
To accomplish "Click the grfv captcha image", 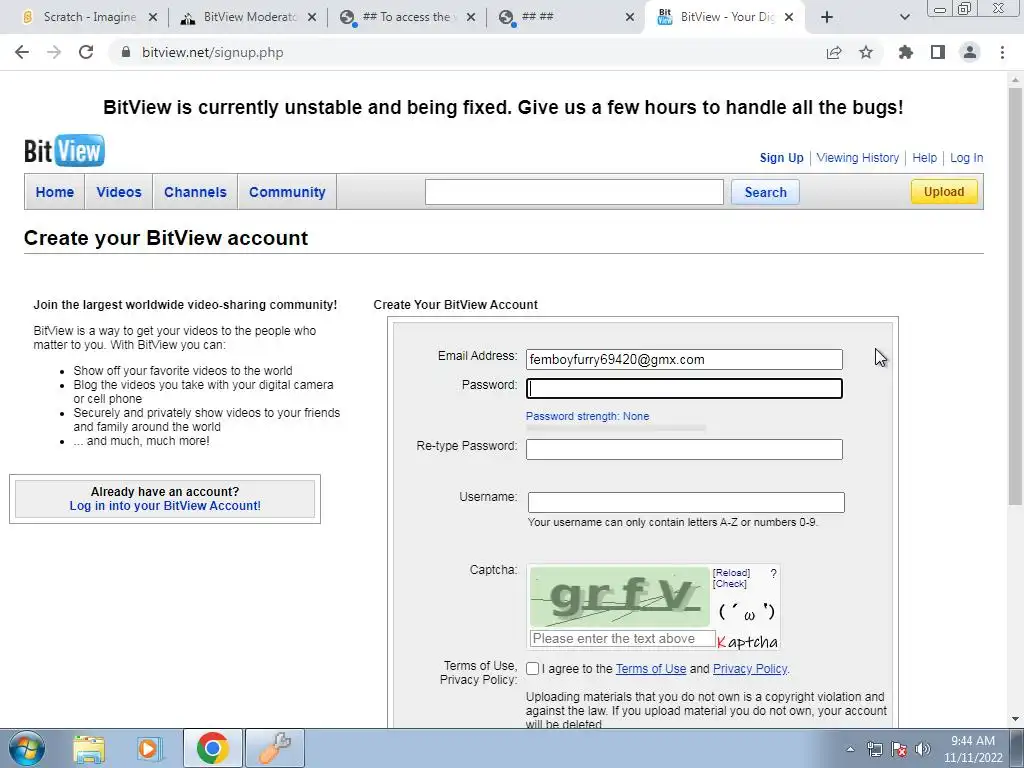I will point(620,597).
